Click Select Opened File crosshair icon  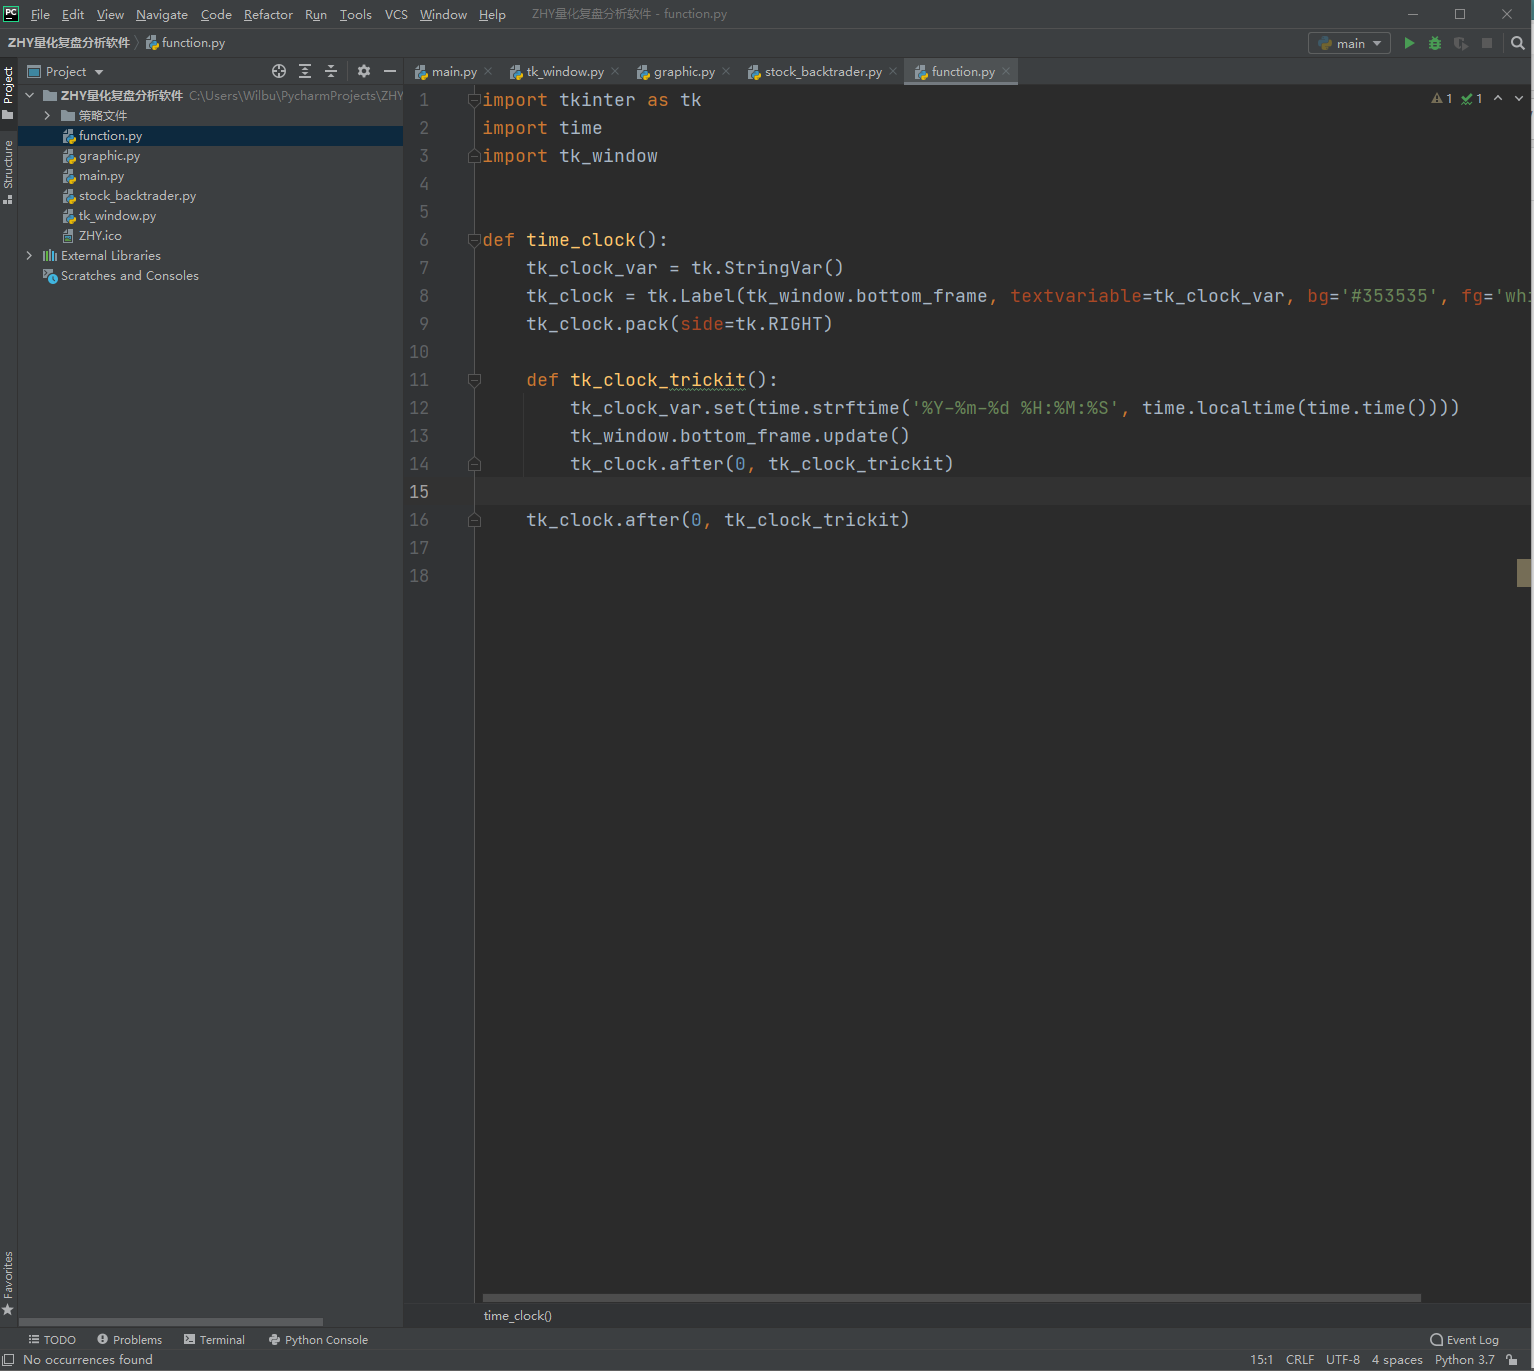pyautogui.click(x=279, y=71)
